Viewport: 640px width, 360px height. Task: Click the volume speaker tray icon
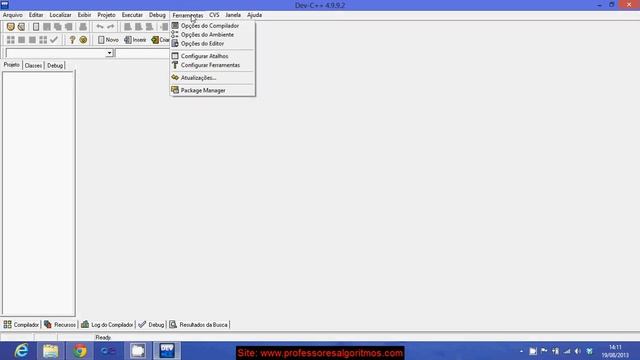tap(578, 351)
